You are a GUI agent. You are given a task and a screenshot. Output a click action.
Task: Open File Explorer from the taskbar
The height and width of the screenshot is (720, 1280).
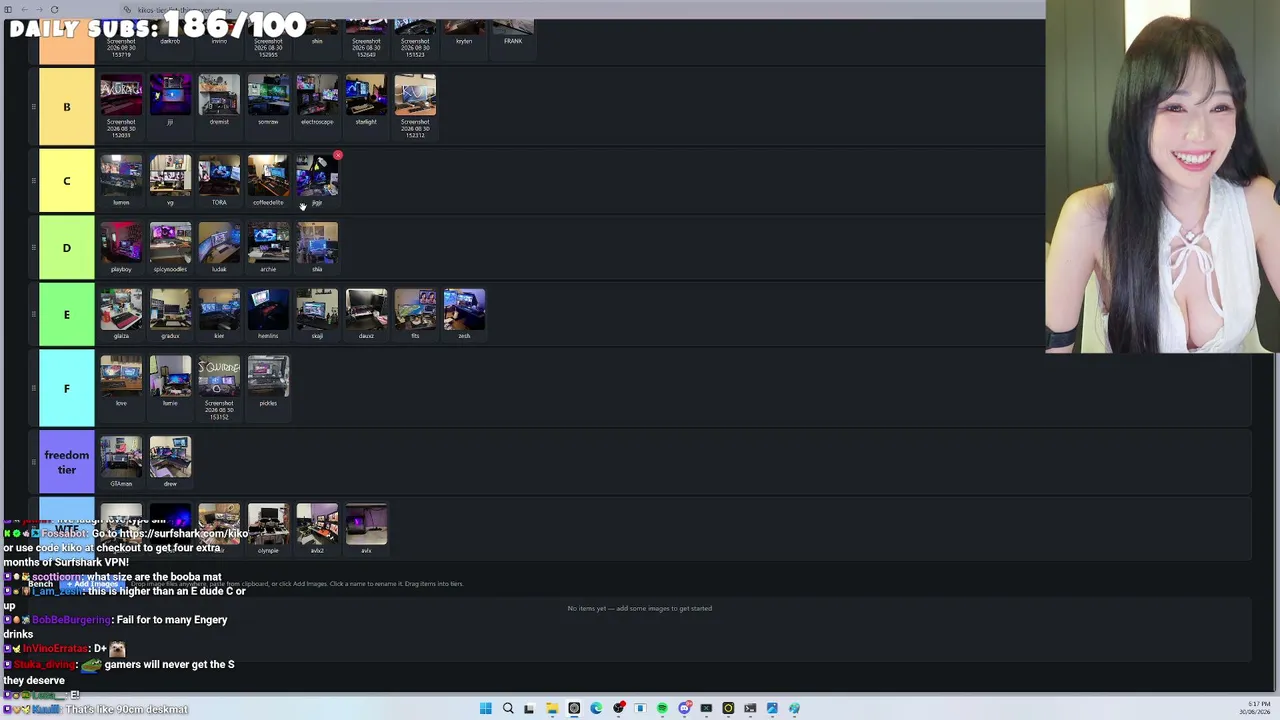552,708
